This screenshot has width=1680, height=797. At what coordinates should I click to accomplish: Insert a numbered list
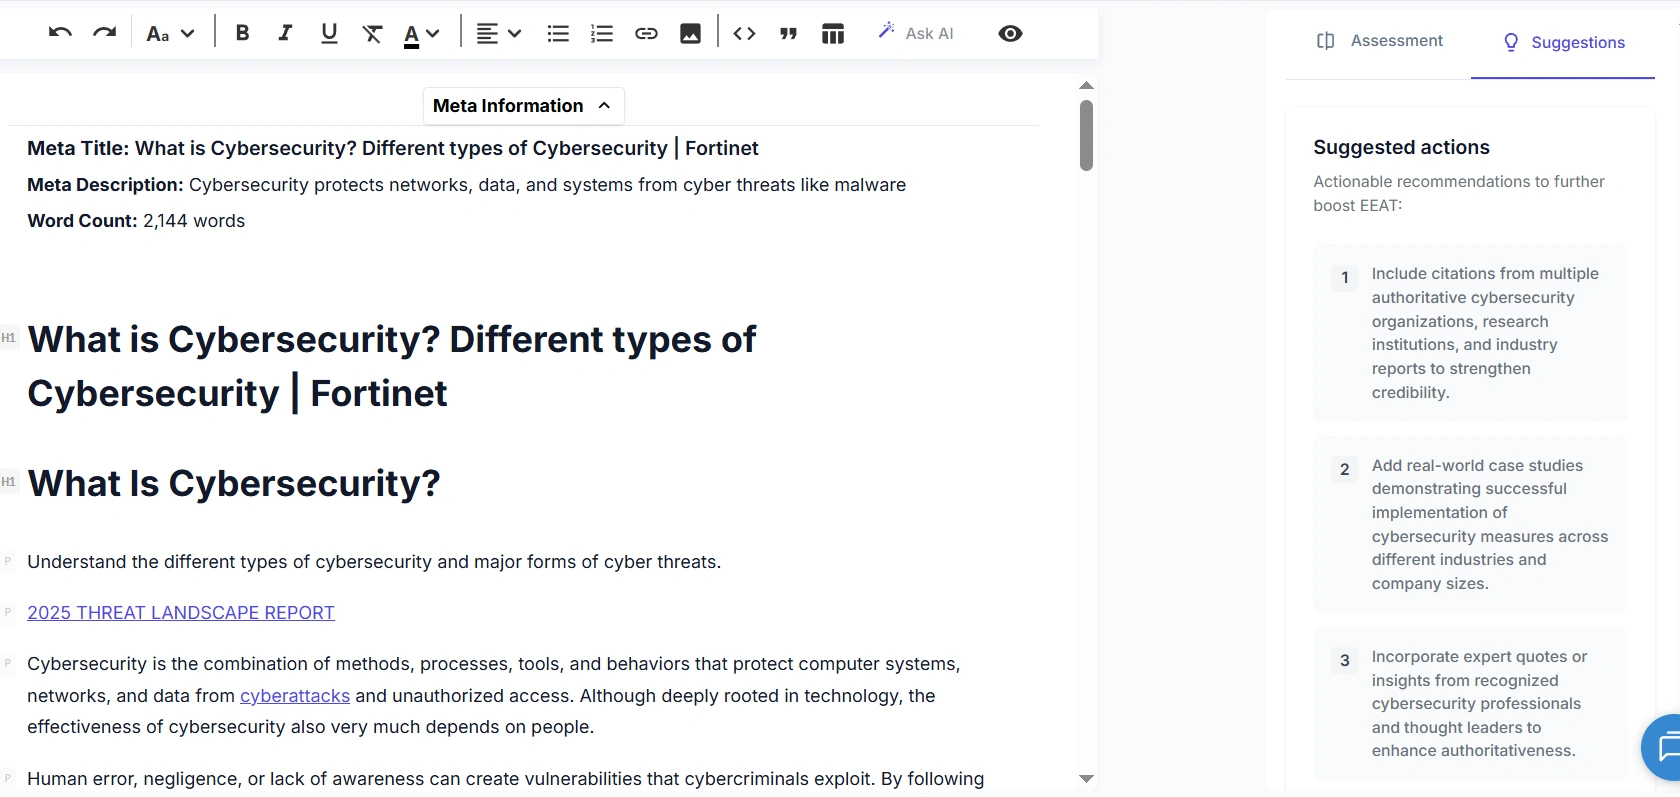[x=602, y=34]
